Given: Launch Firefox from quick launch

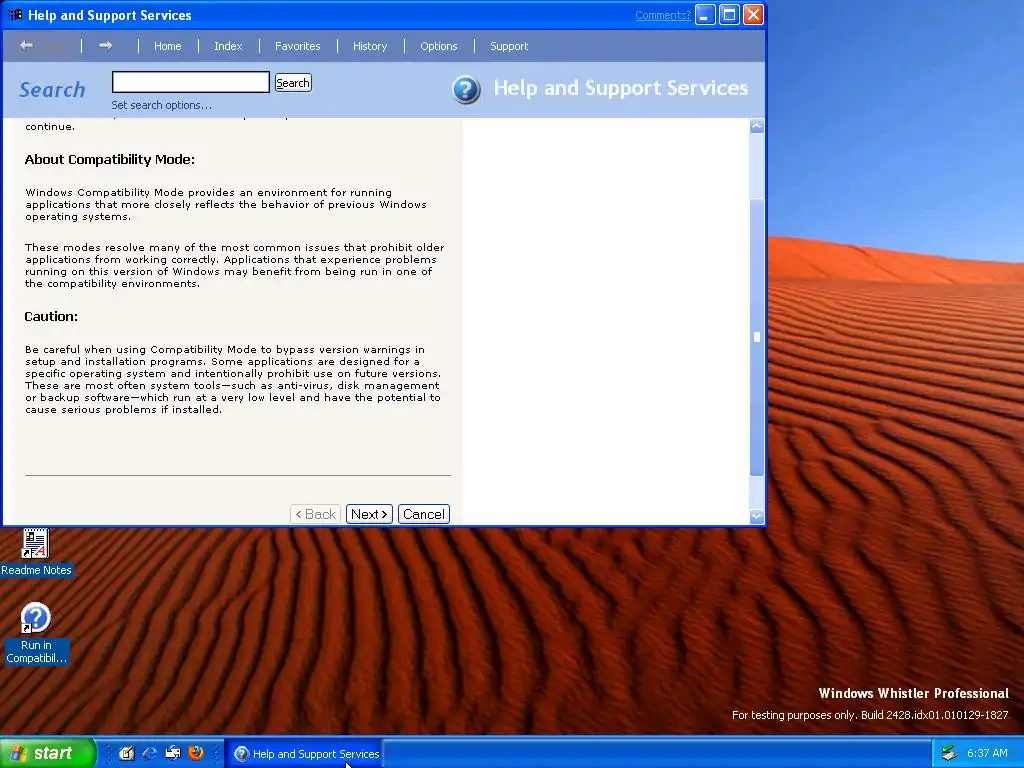Looking at the screenshot, I should pos(196,754).
